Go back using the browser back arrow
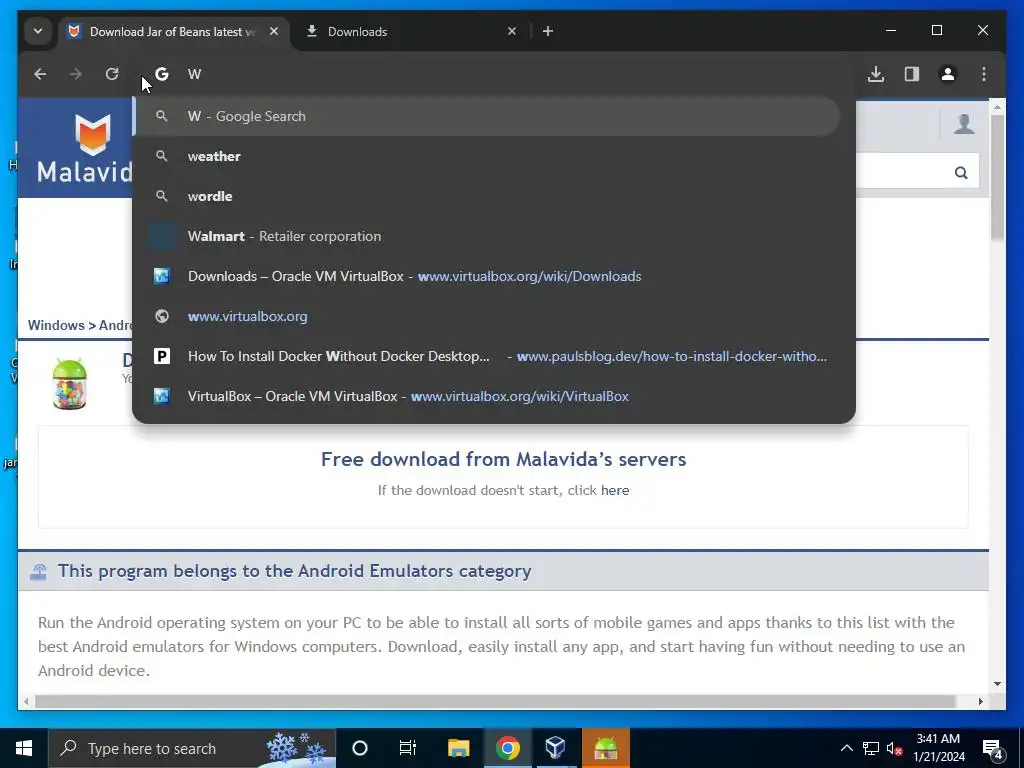This screenshot has height=768, width=1024. coord(40,74)
